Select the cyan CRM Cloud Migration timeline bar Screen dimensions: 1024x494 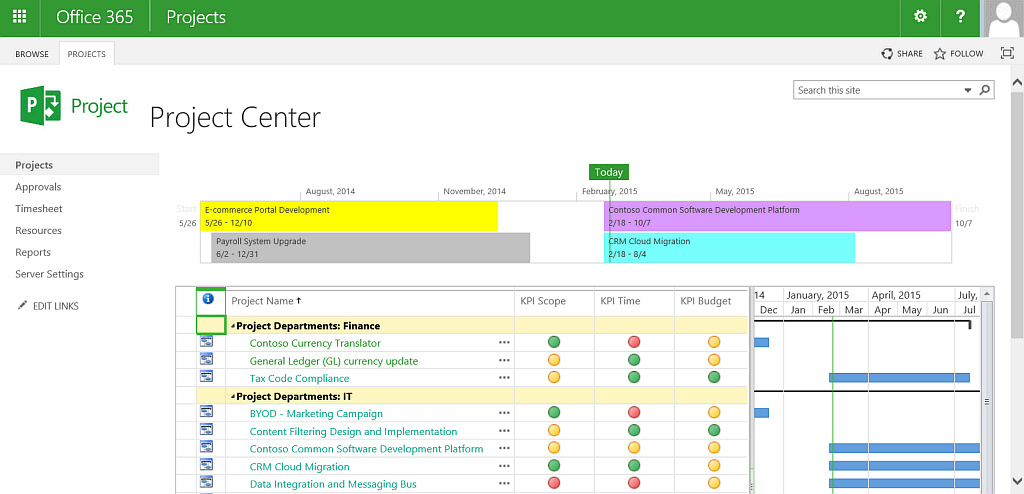729,248
